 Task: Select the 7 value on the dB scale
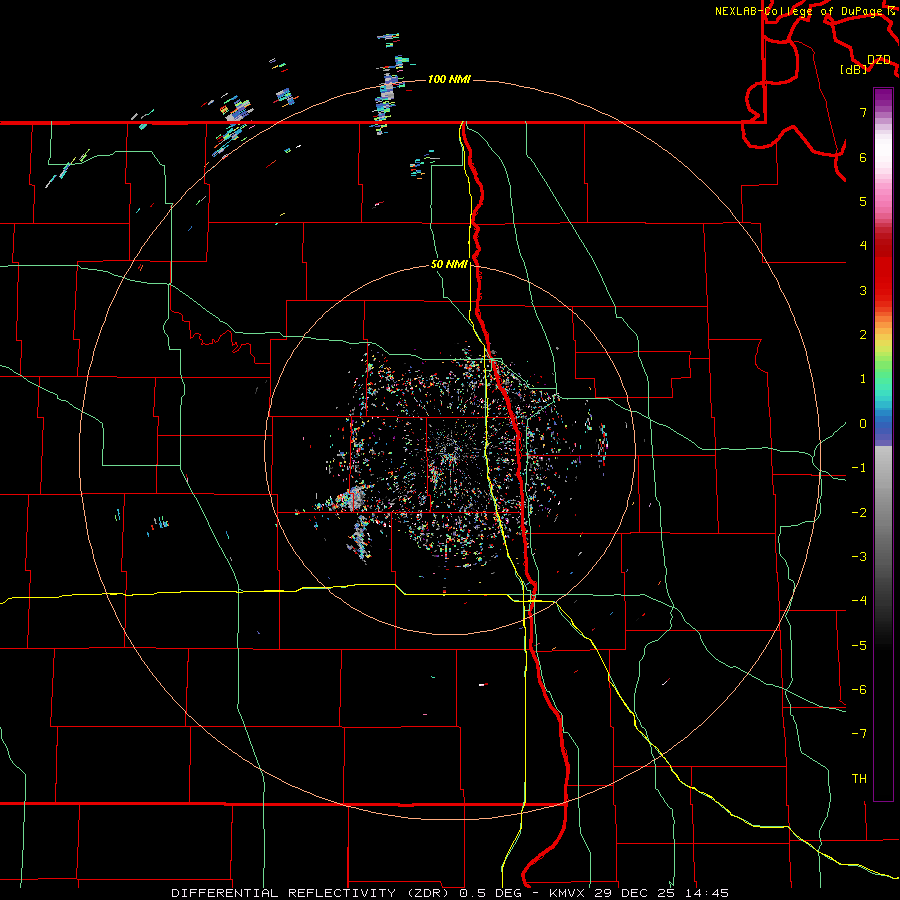pyautogui.click(x=863, y=112)
